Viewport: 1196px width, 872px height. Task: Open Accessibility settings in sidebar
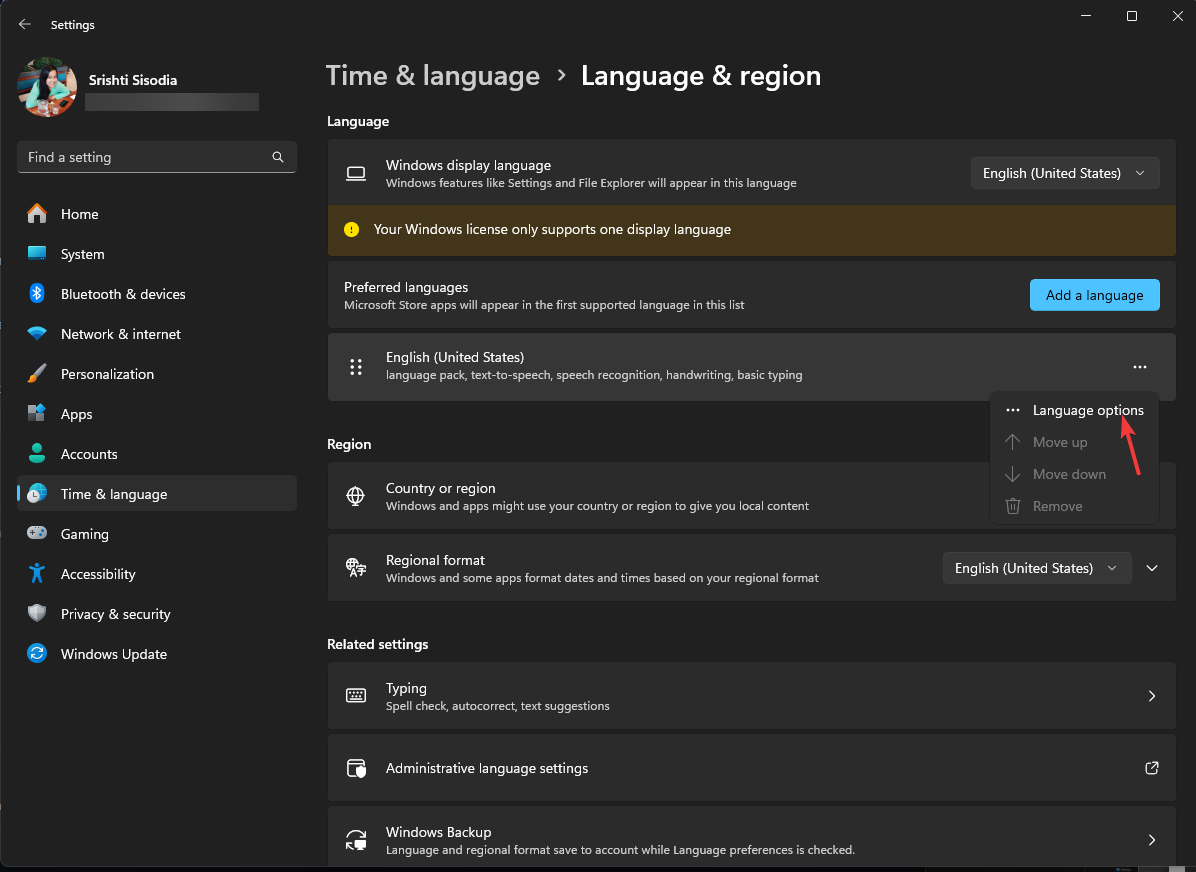(x=97, y=574)
